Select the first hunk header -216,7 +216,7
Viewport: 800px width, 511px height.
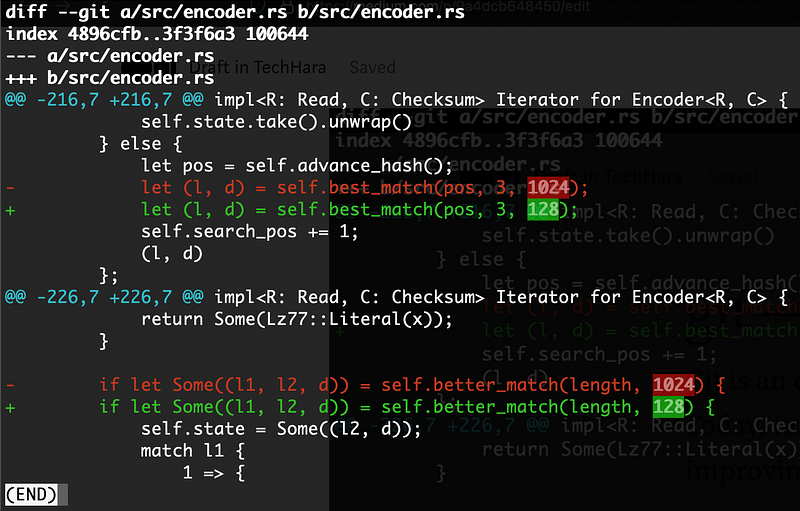pos(104,99)
